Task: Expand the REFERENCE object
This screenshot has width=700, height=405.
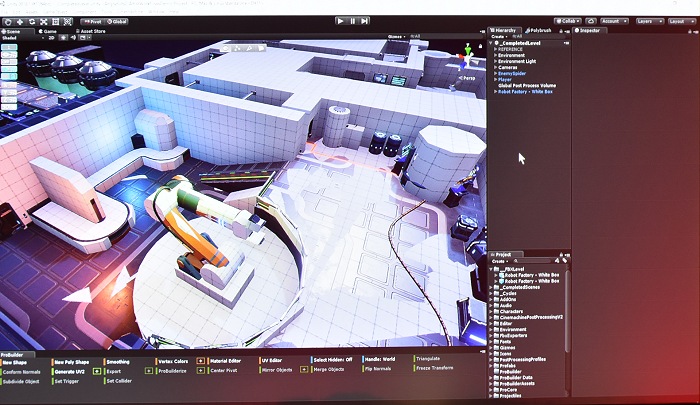Action: point(496,49)
